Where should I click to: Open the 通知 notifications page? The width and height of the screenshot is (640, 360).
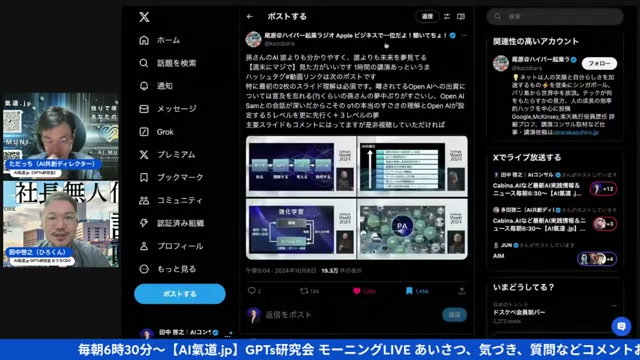[156, 86]
